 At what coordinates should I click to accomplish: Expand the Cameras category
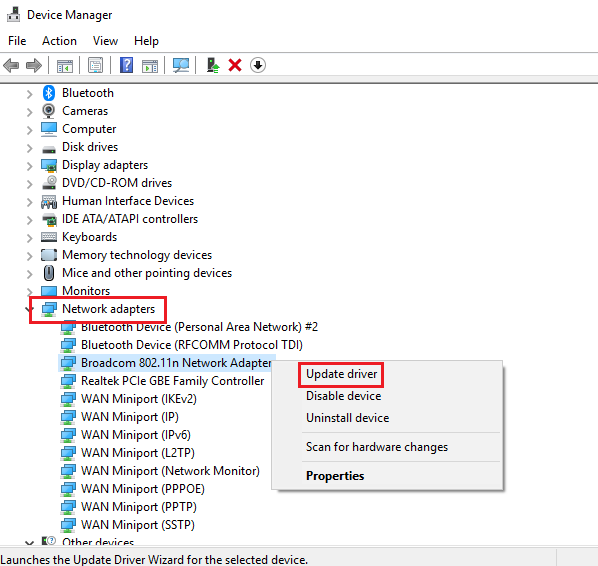pyautogui.click(x=29, y=112)
